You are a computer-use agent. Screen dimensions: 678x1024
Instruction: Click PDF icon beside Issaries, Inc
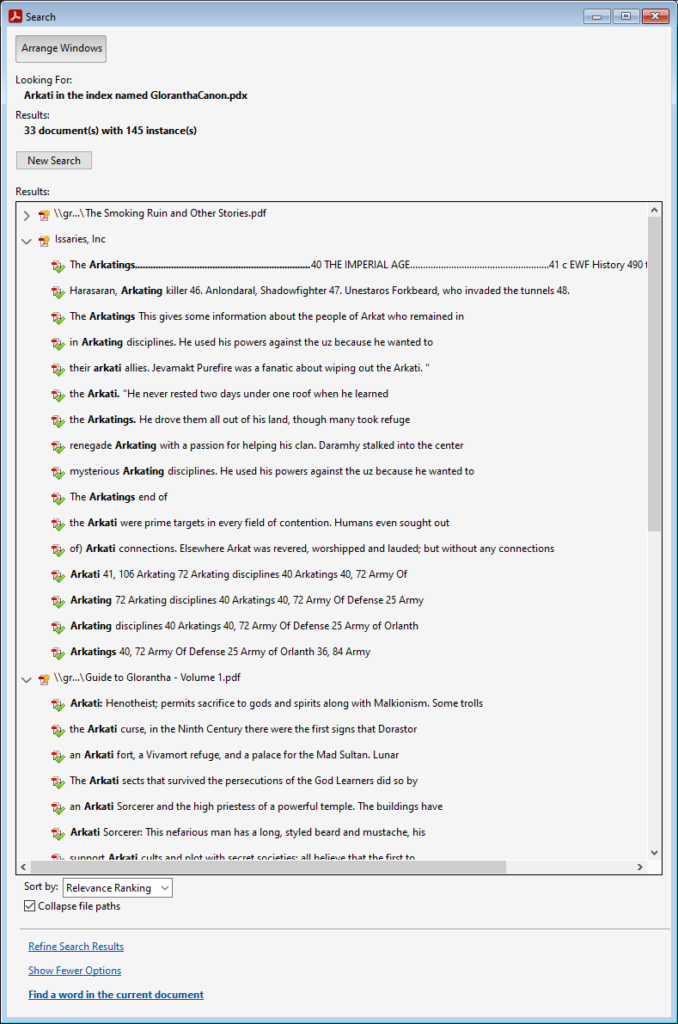[44, 241]
